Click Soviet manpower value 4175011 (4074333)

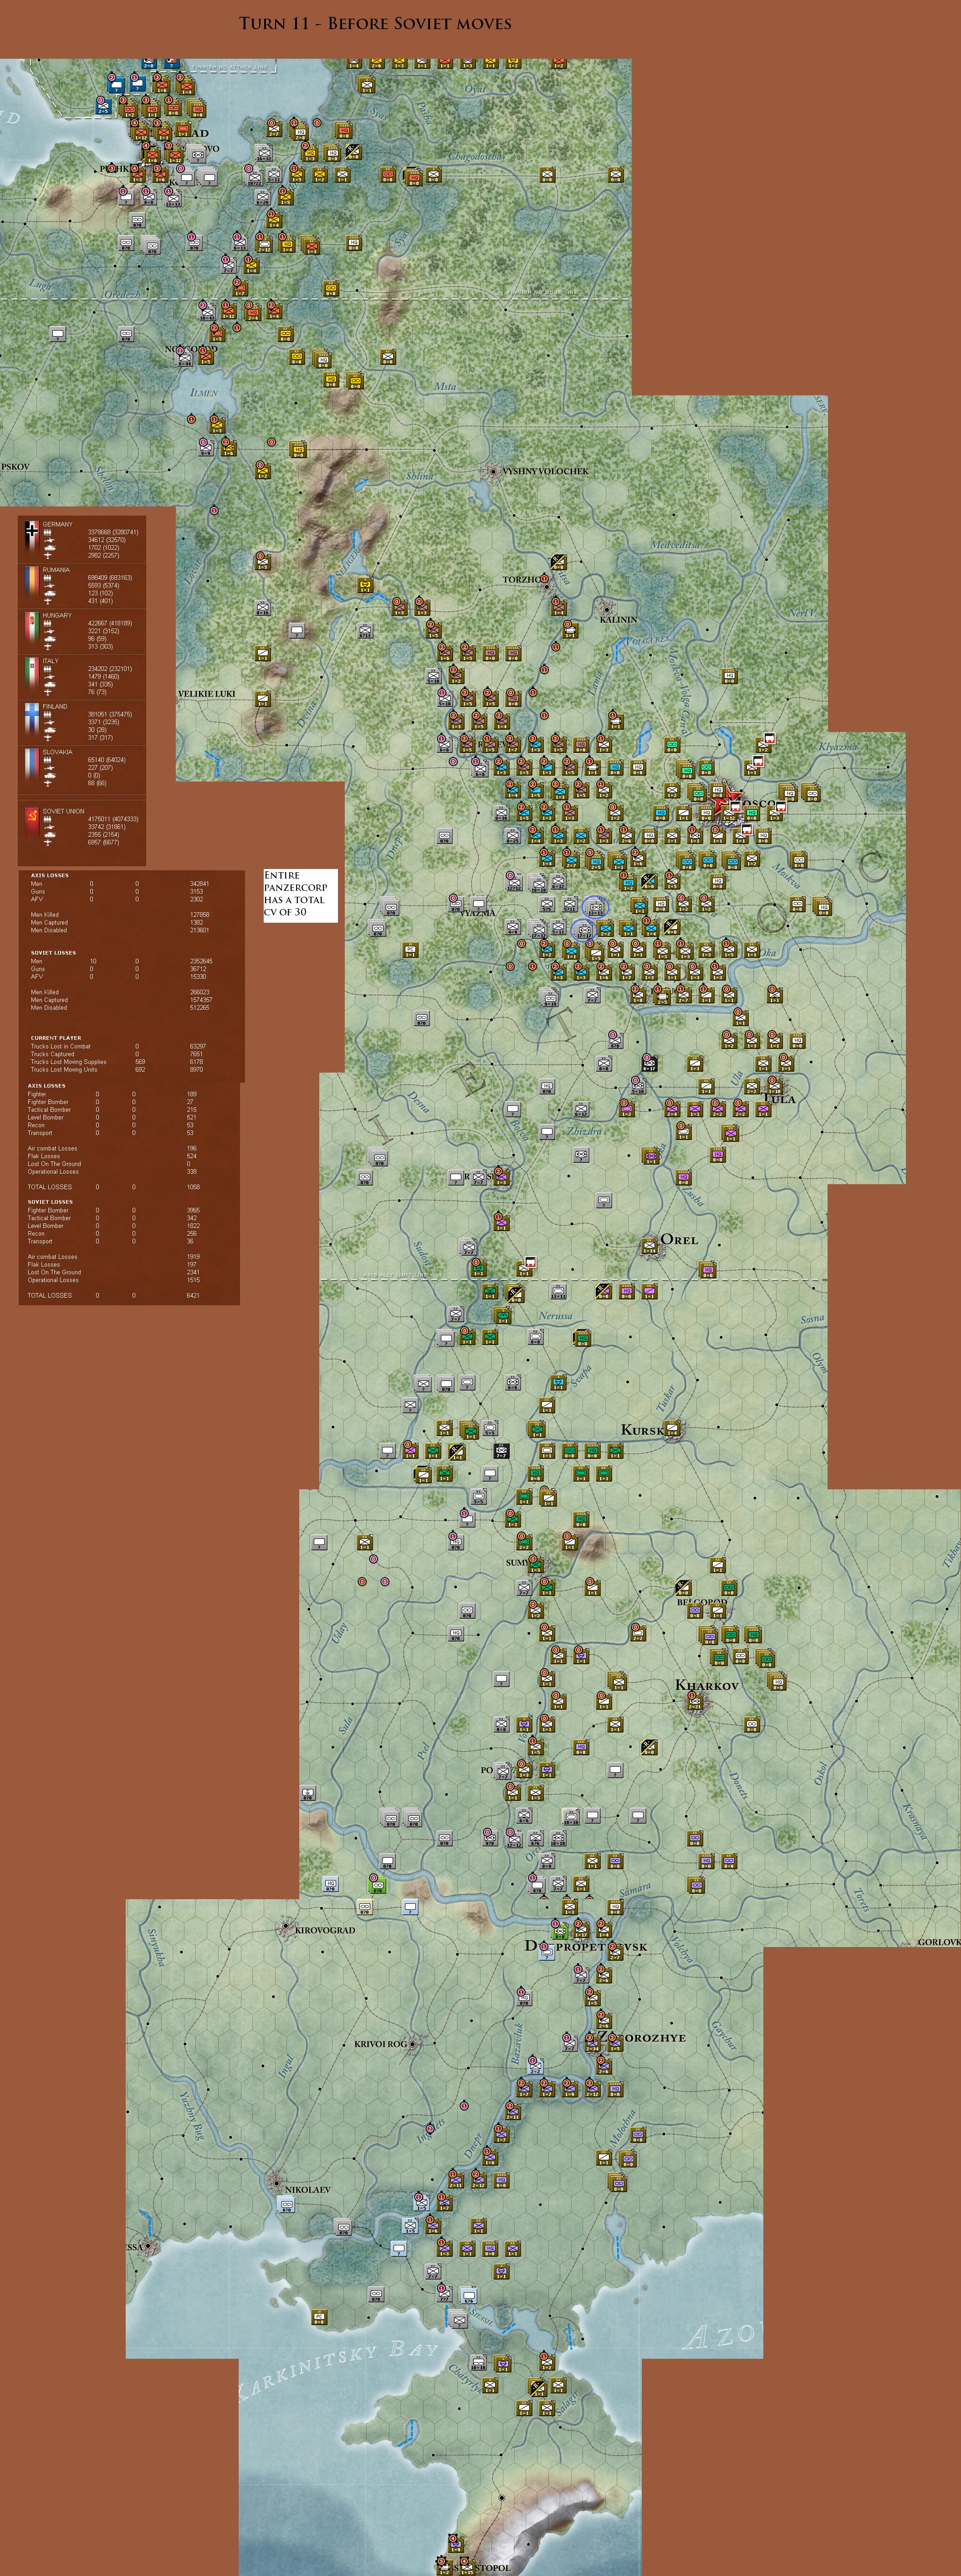coord(113,819)
